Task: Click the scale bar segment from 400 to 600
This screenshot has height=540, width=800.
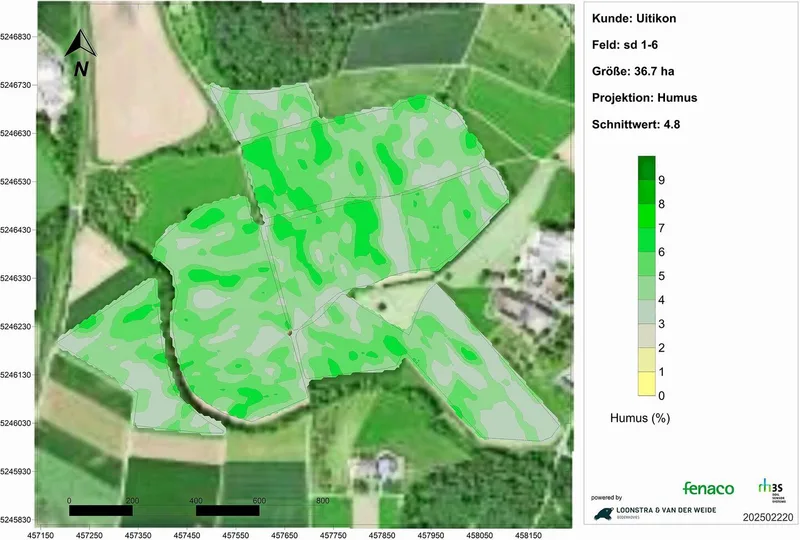Action: (x=228, y=510)
